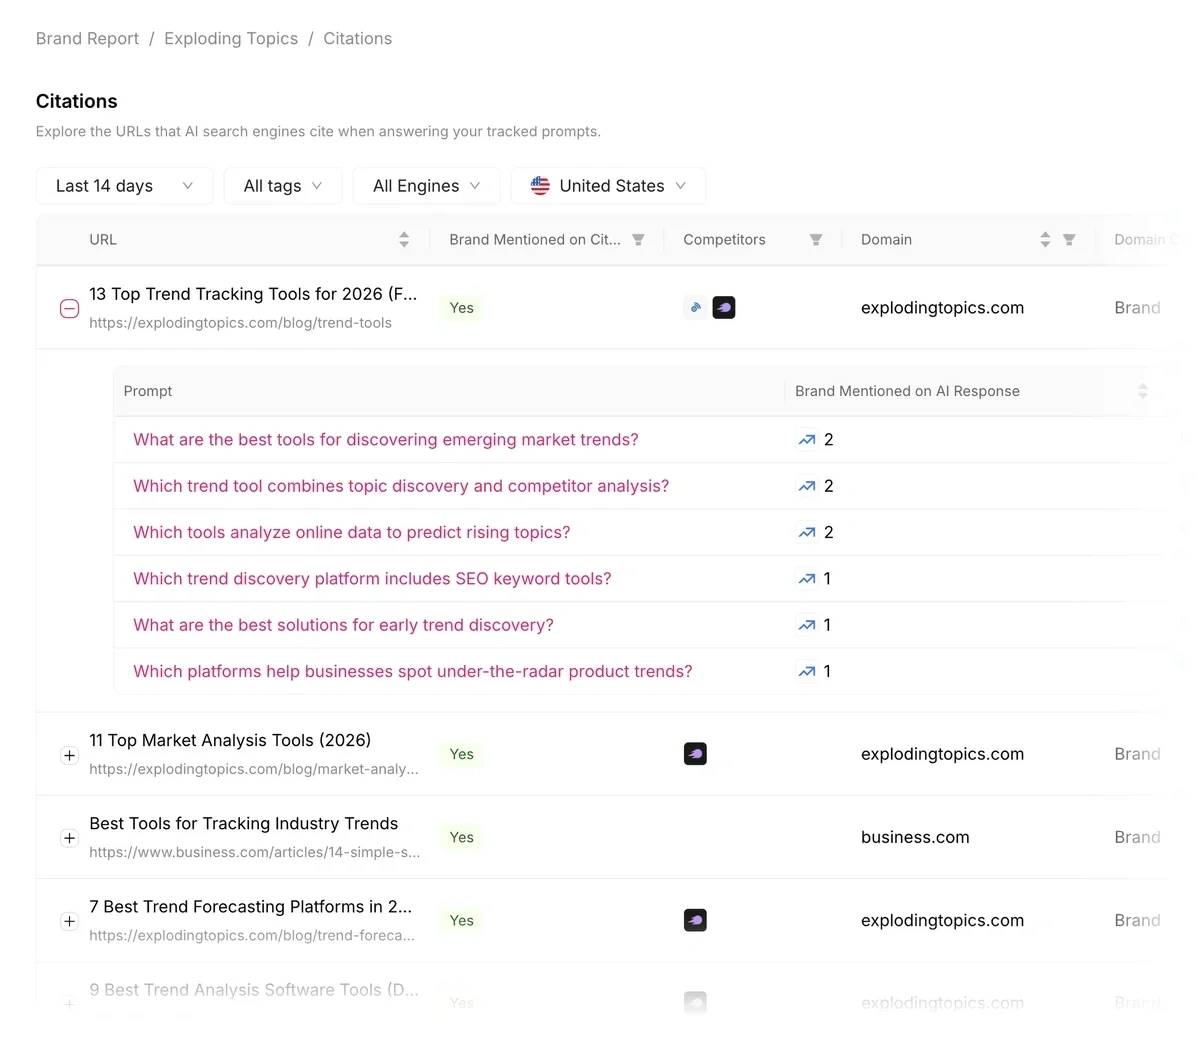This screenshot has width=1200, height=1044.
Task: Sort the table by URL column arrows
Action: (x=404, y=240)
